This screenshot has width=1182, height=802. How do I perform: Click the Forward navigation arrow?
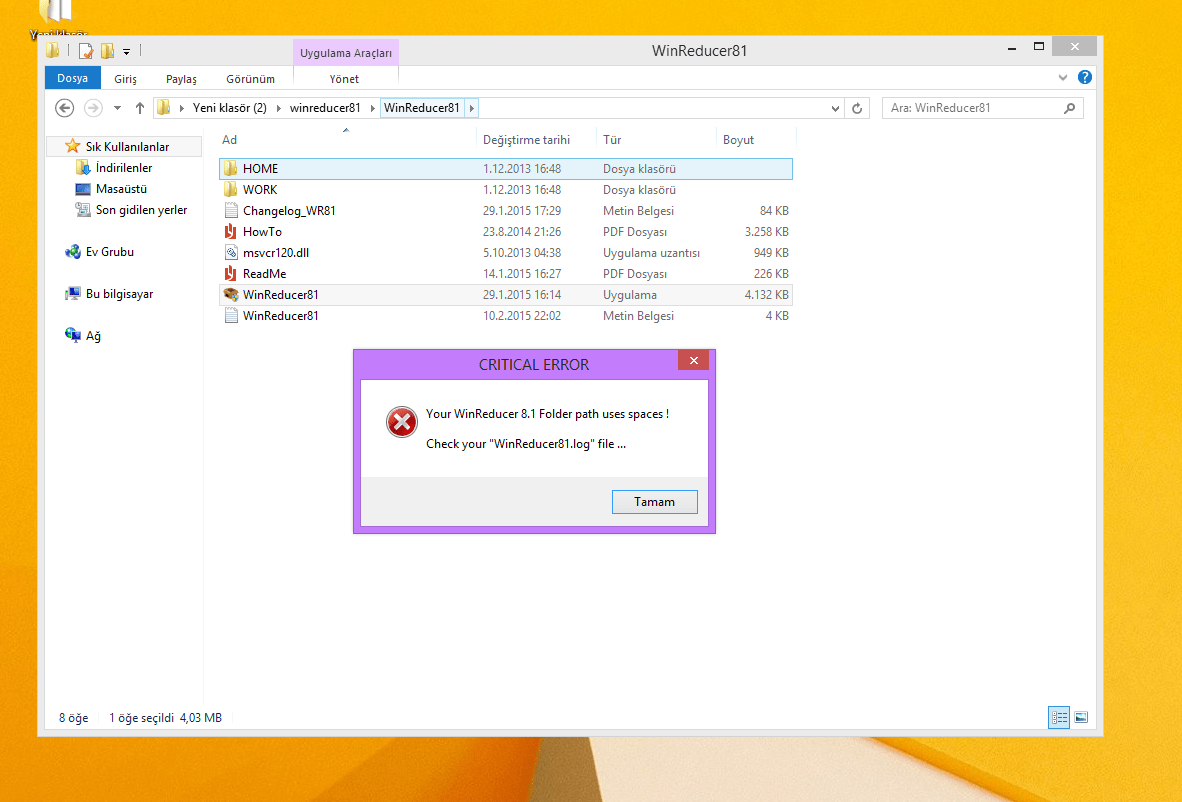pyautogui.click(x=93, y=109)
